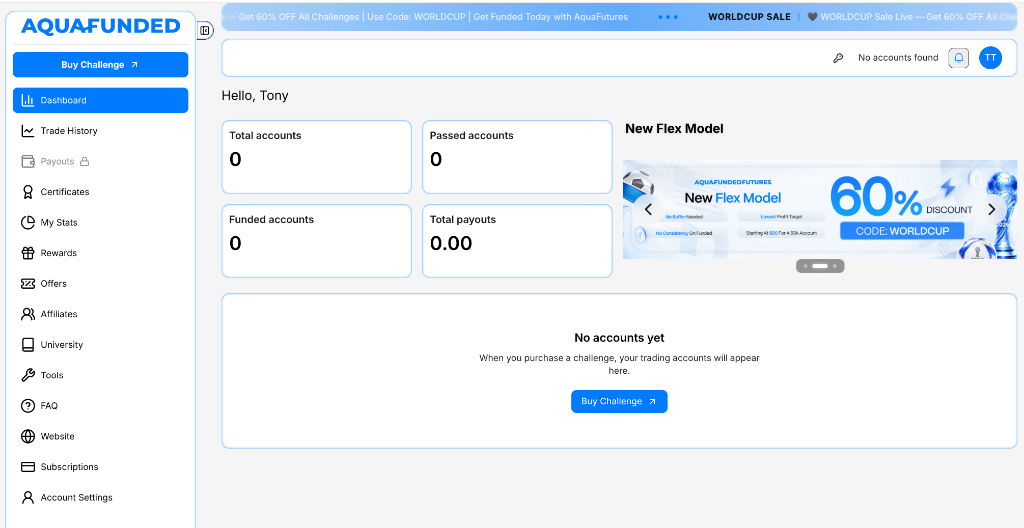Viewport: 1024px width, 528px height.
Task: Open the Dashboard menu item
Action: (x=101, y=100)
